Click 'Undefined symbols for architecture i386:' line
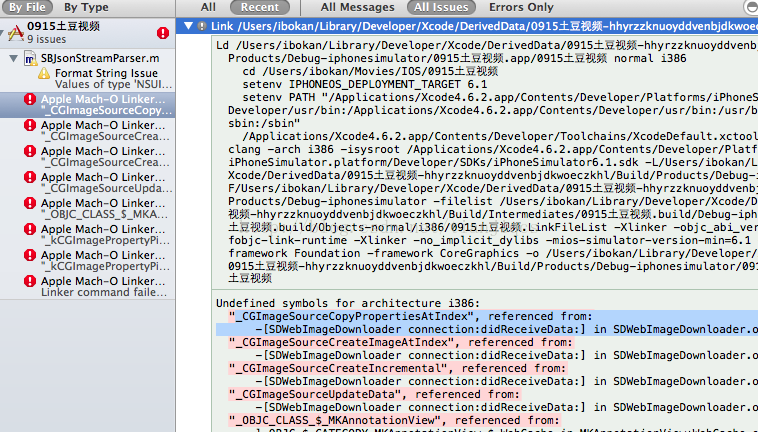 [348, 303]
